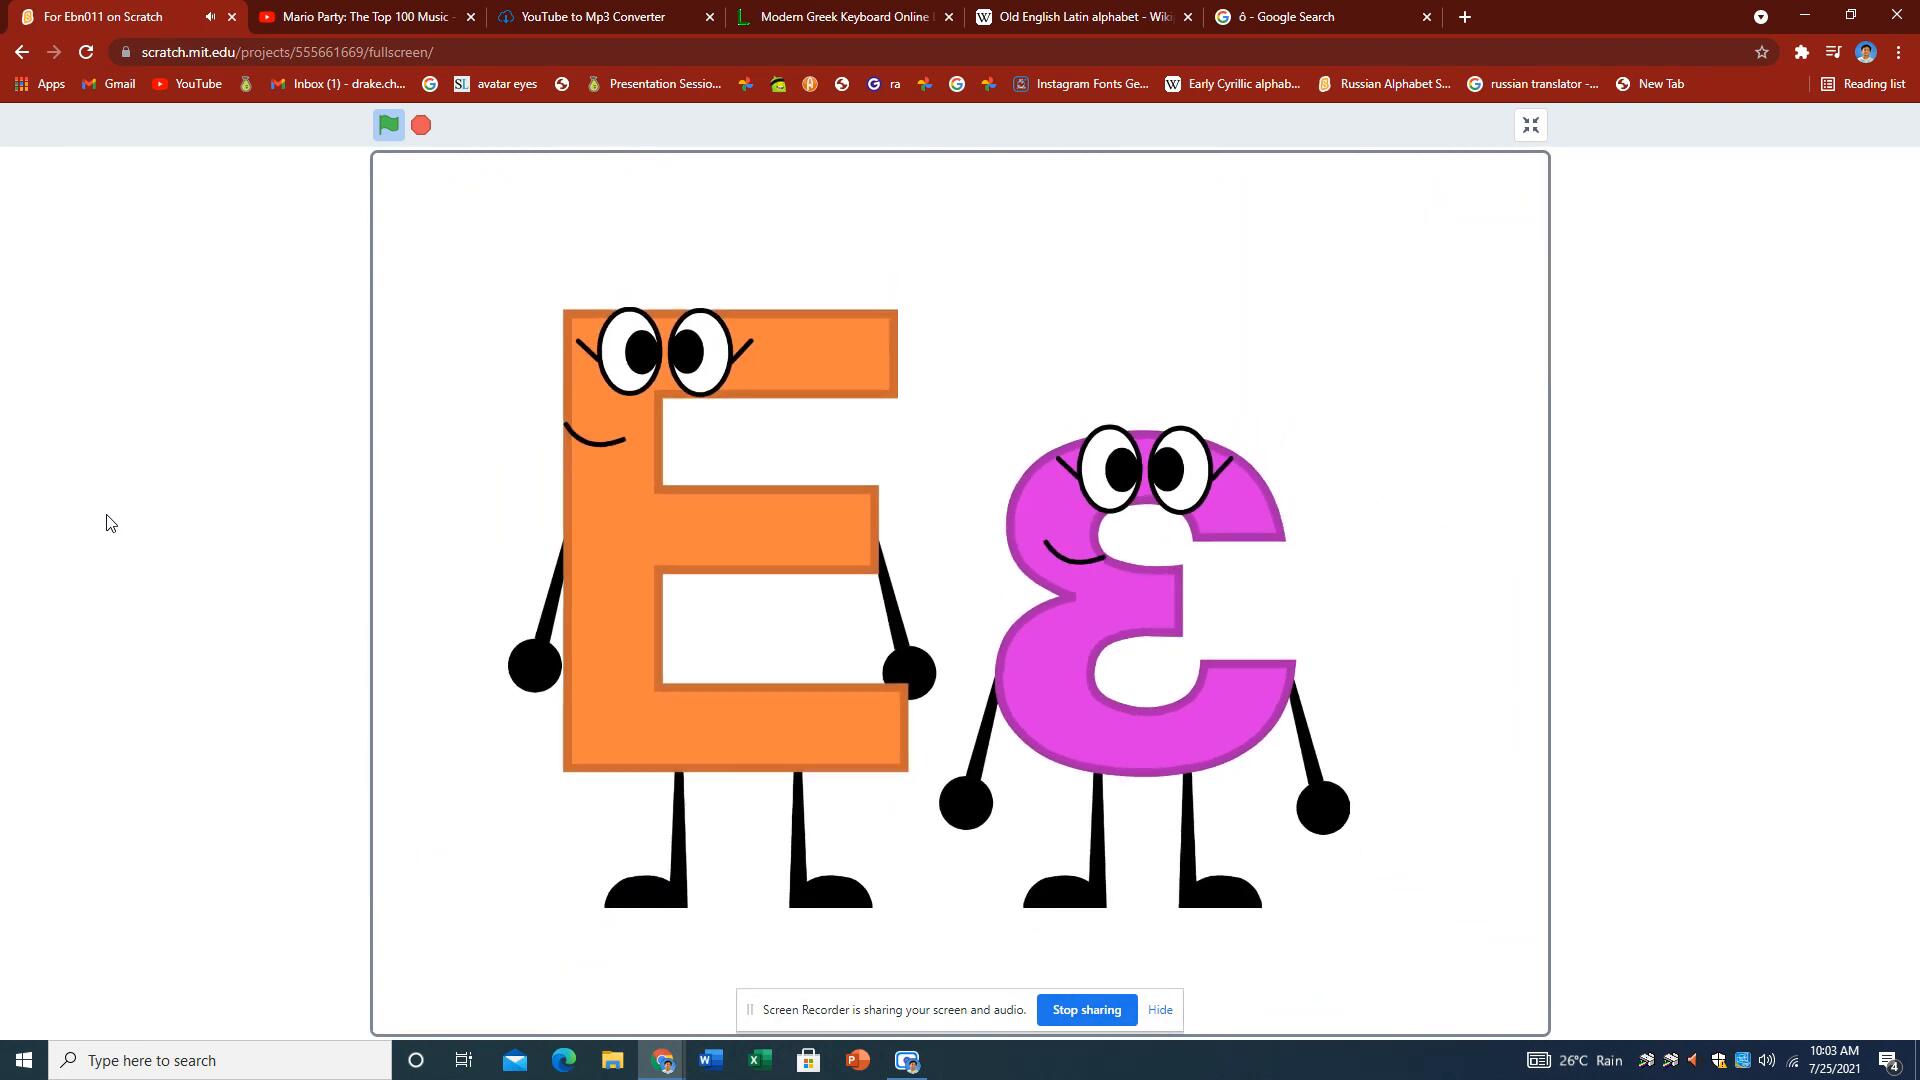
Task: Mute the Scratch tab audio icon
Action: click(x=210, y=17)
